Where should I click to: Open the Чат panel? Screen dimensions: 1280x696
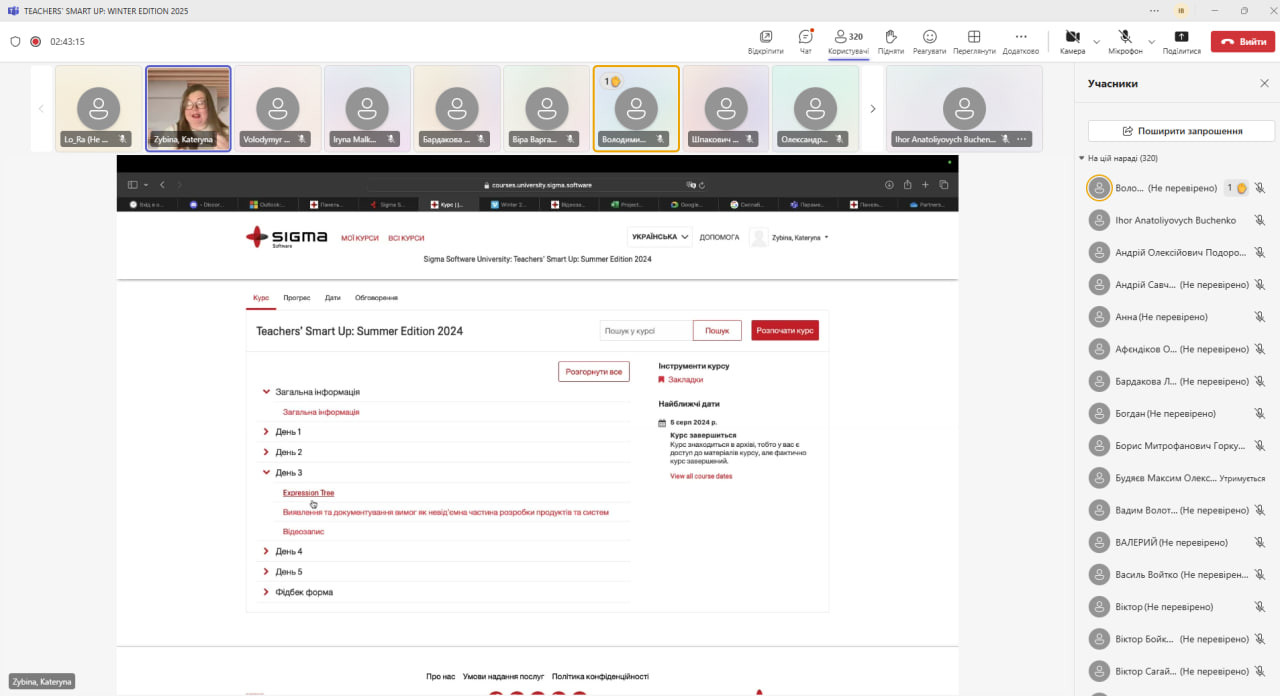click(805, 41)
